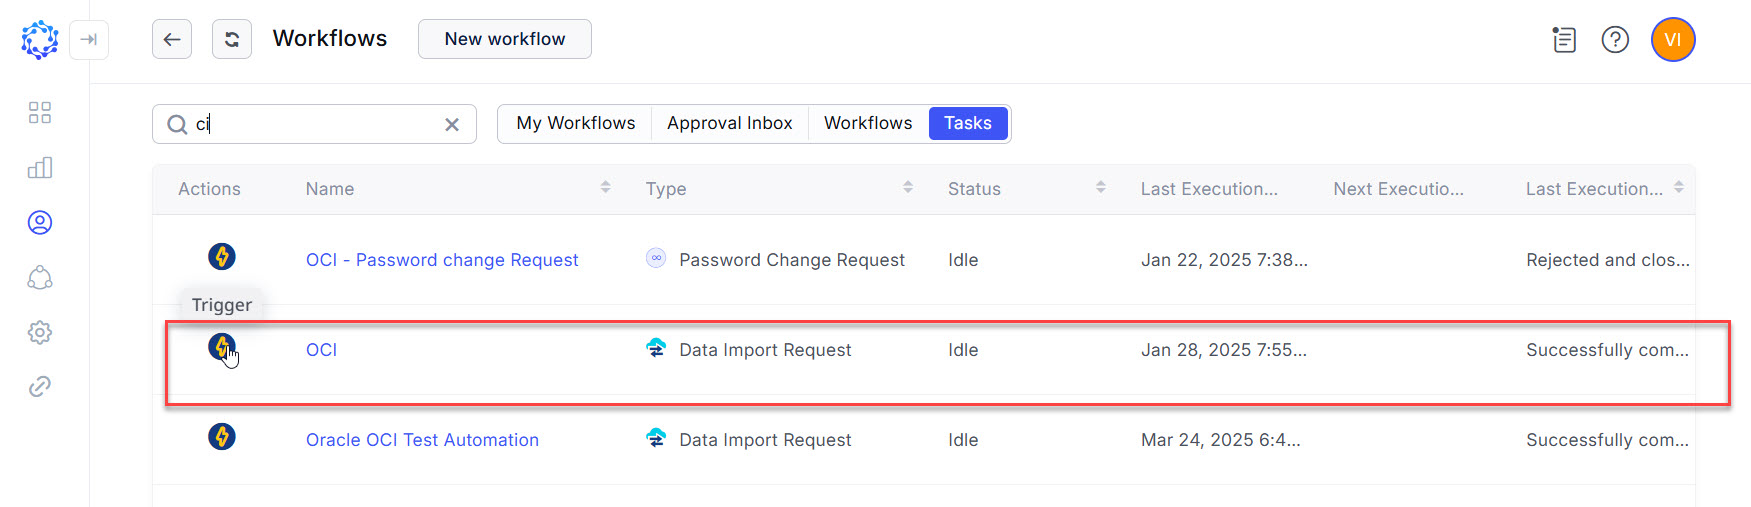Refresh the workflows list

(232, 40)
